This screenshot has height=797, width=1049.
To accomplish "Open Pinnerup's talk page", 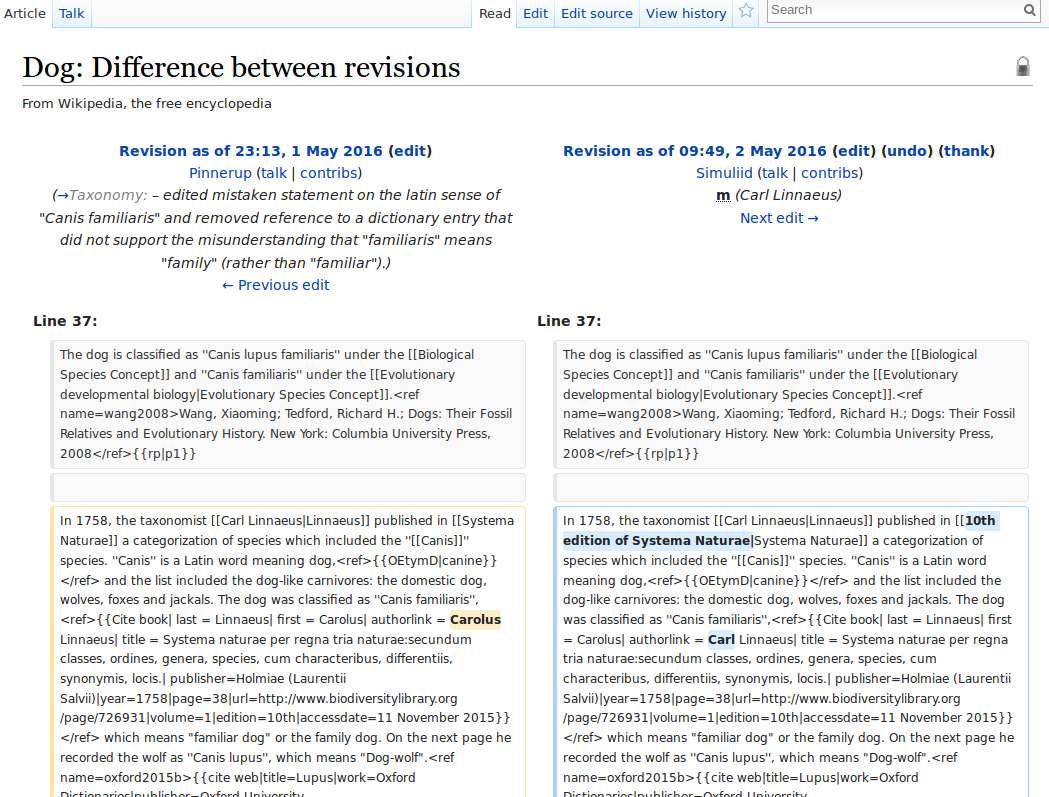I will pos(274,173).
